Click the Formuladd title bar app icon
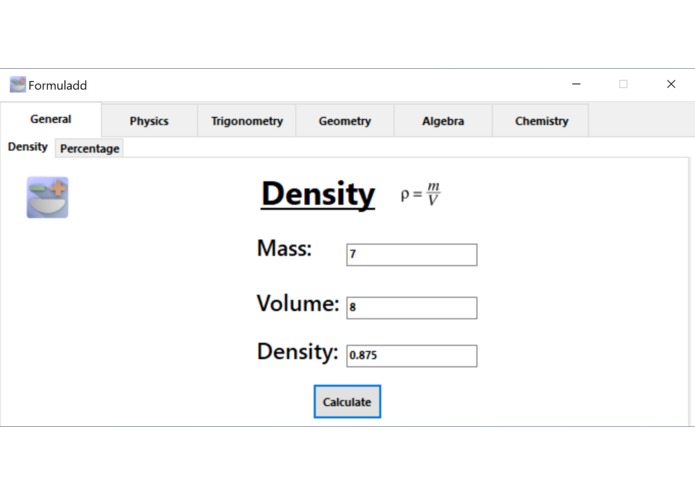The width and height of the screenshot is (695, 494). click(18, 84)
